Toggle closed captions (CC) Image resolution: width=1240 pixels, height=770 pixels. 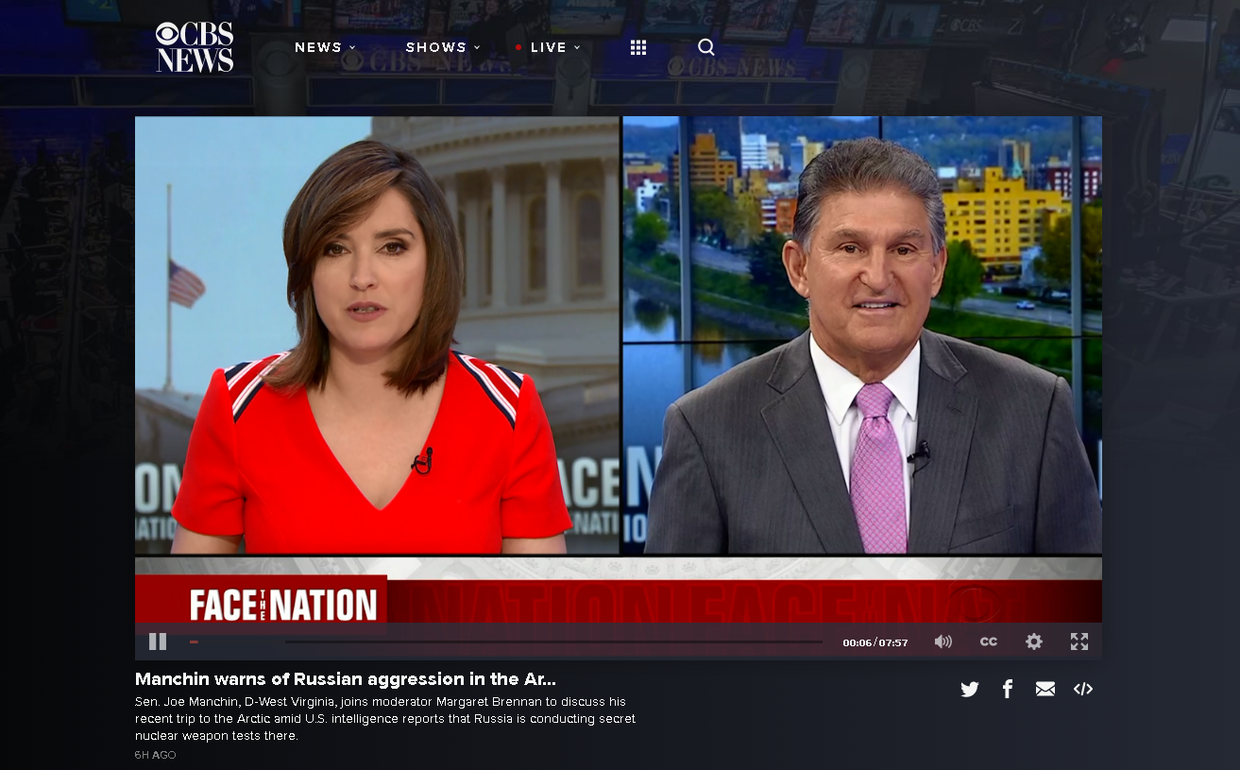(988, 642)
